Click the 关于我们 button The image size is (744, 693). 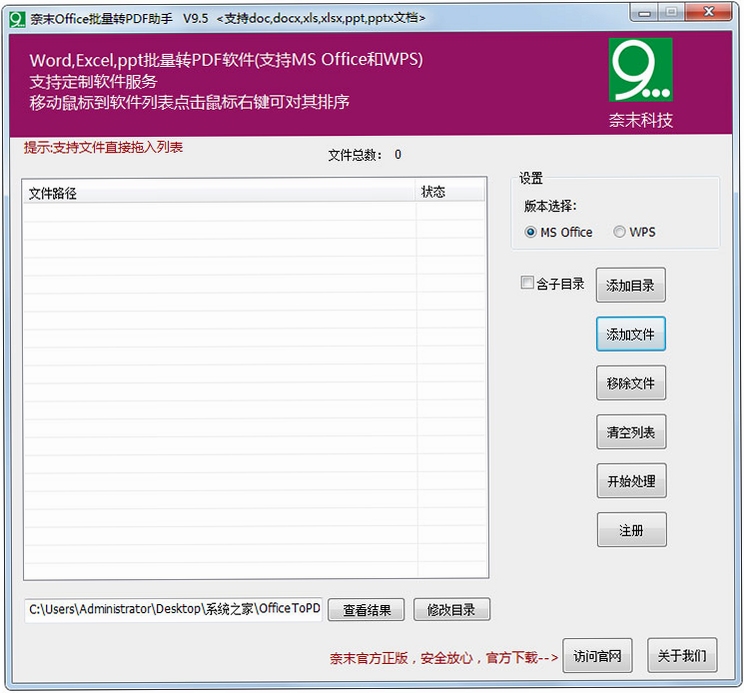[x=682, y=656]
